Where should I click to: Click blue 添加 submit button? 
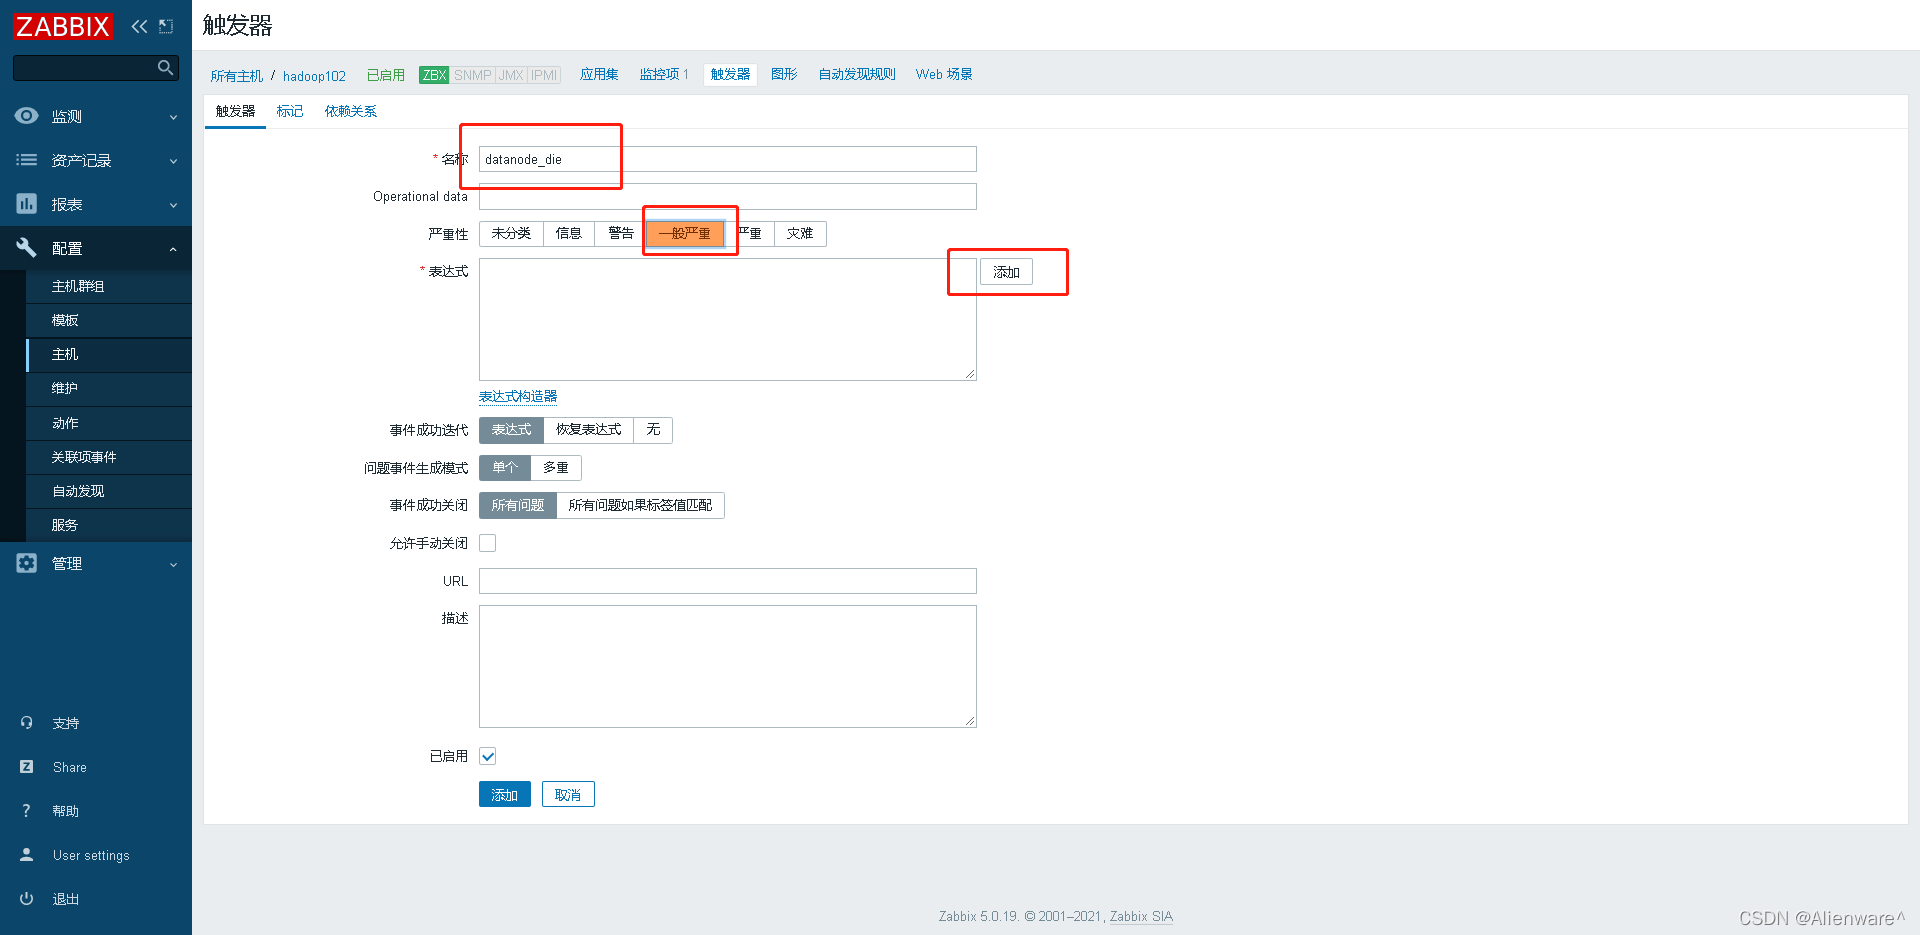pyautogui.click(x=505, y=795)
